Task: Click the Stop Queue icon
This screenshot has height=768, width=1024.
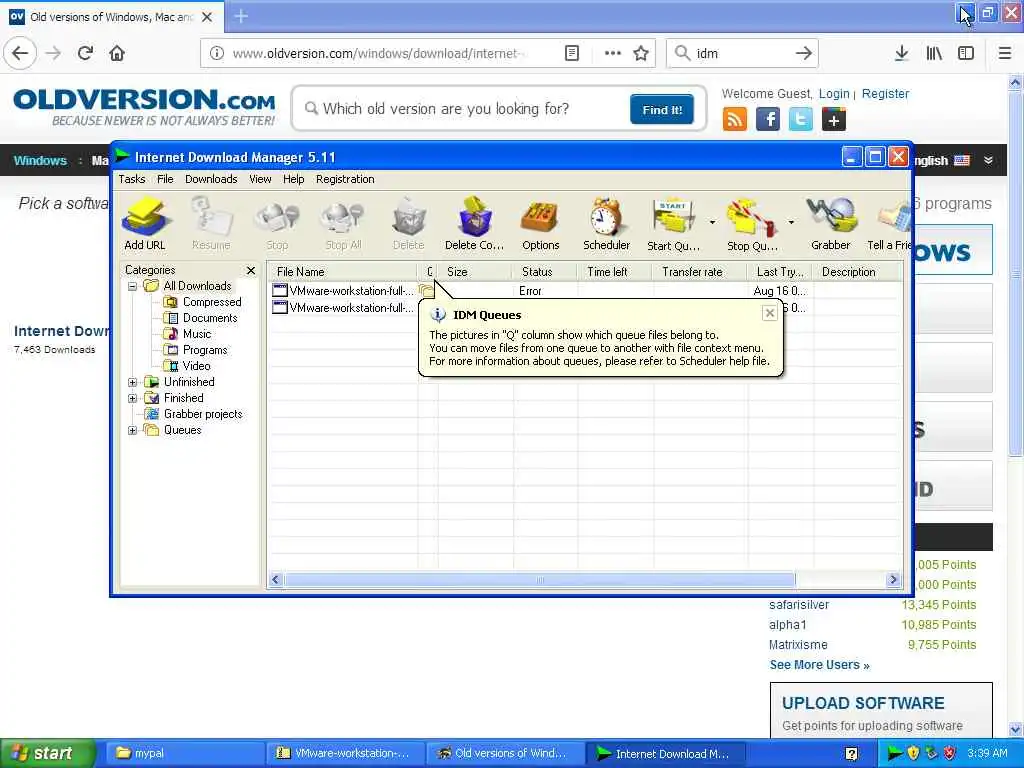Action: coord(752,224)
